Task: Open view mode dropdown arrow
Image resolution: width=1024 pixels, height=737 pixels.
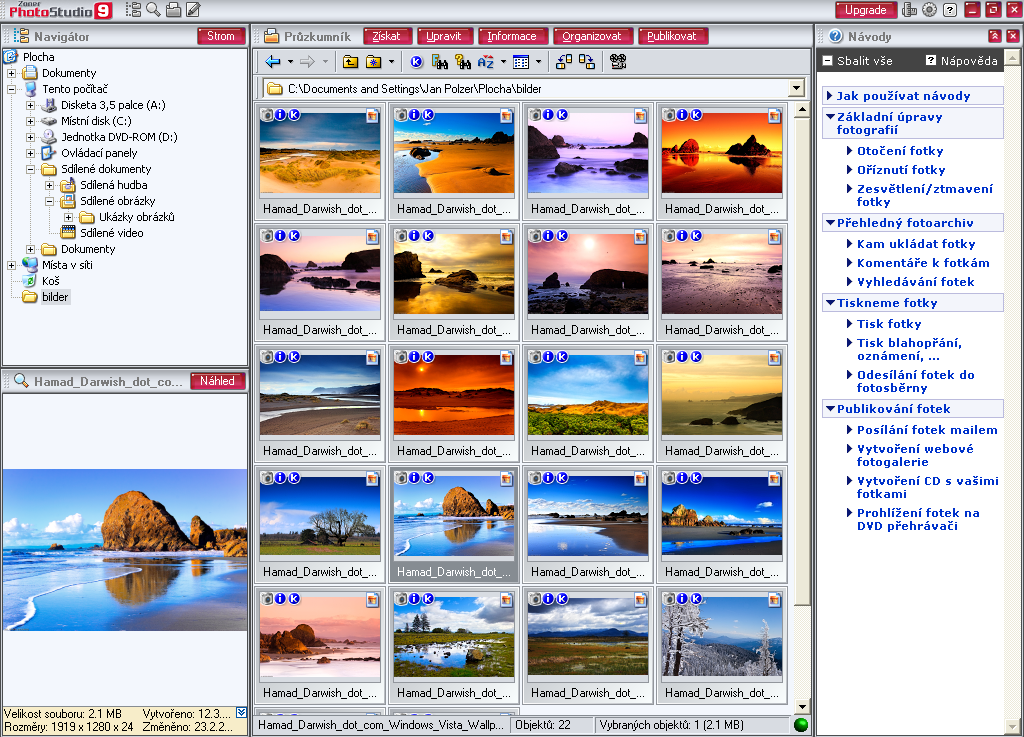Action: coord(539,62)
